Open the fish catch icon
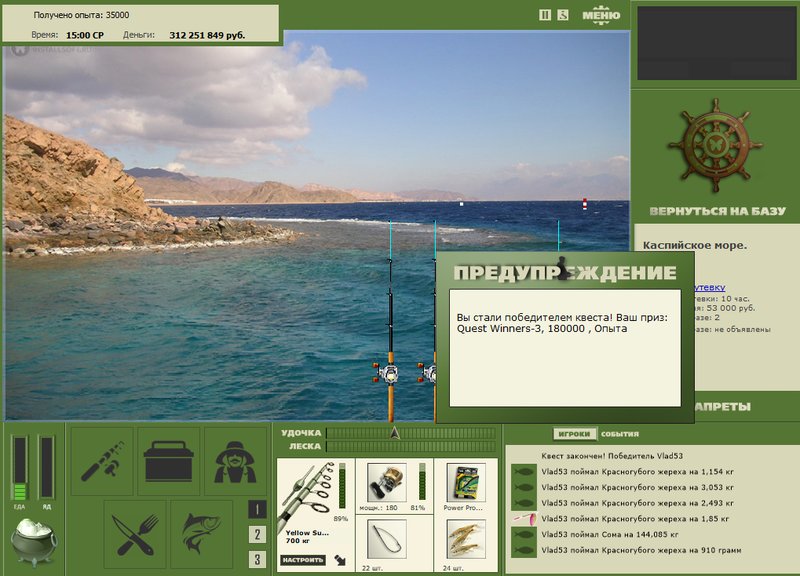This screenshot has height=576, width=800. tap(202, 534)
